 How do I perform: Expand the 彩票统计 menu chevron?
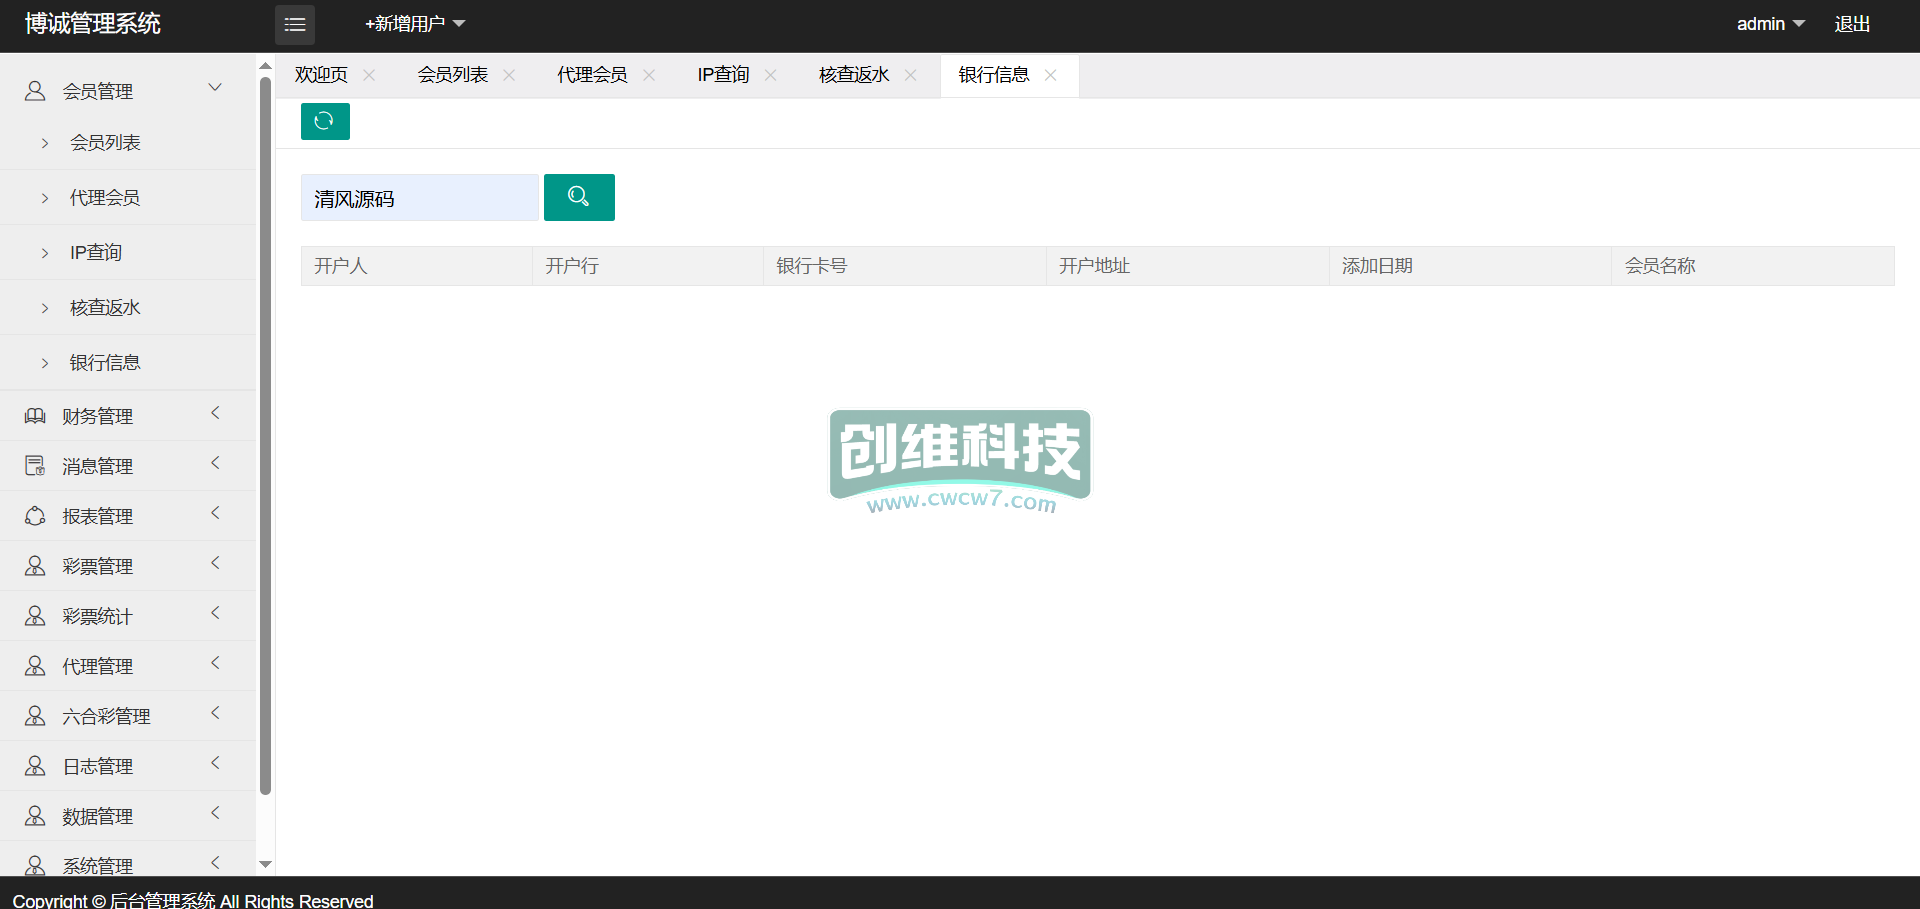click(215, 613)
